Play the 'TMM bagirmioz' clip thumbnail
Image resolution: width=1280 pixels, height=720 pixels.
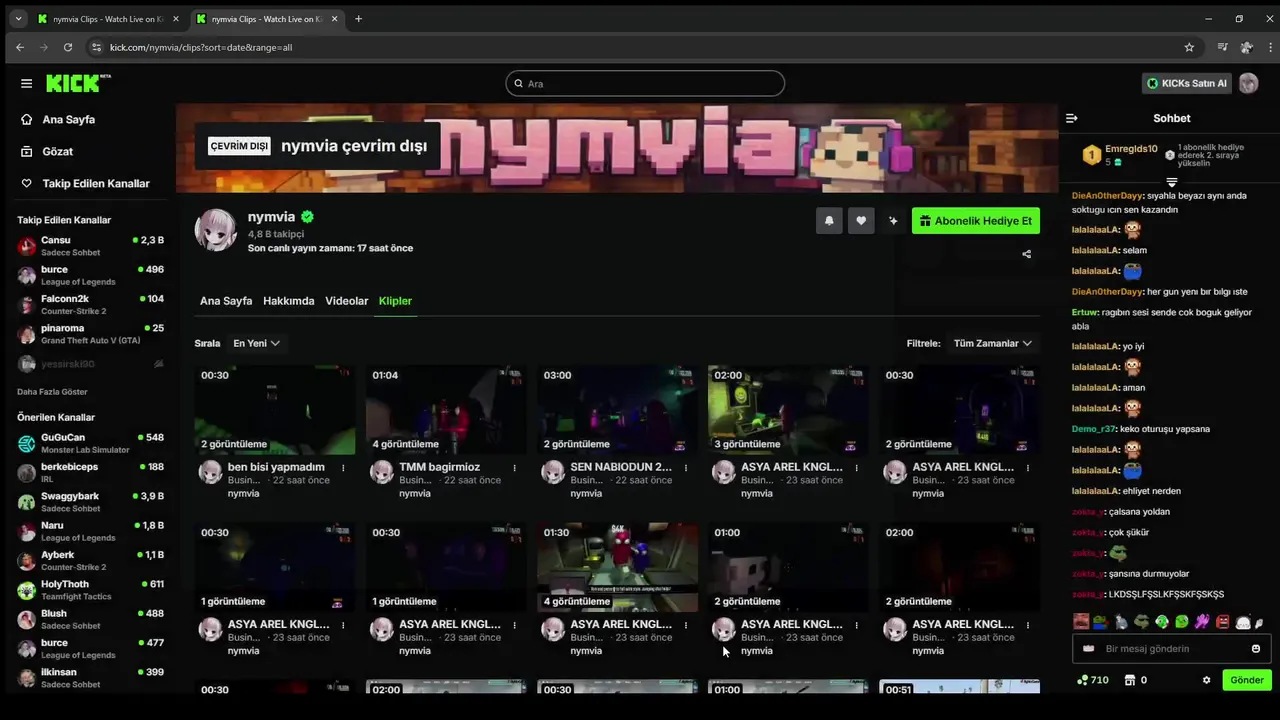pos(446,409)
